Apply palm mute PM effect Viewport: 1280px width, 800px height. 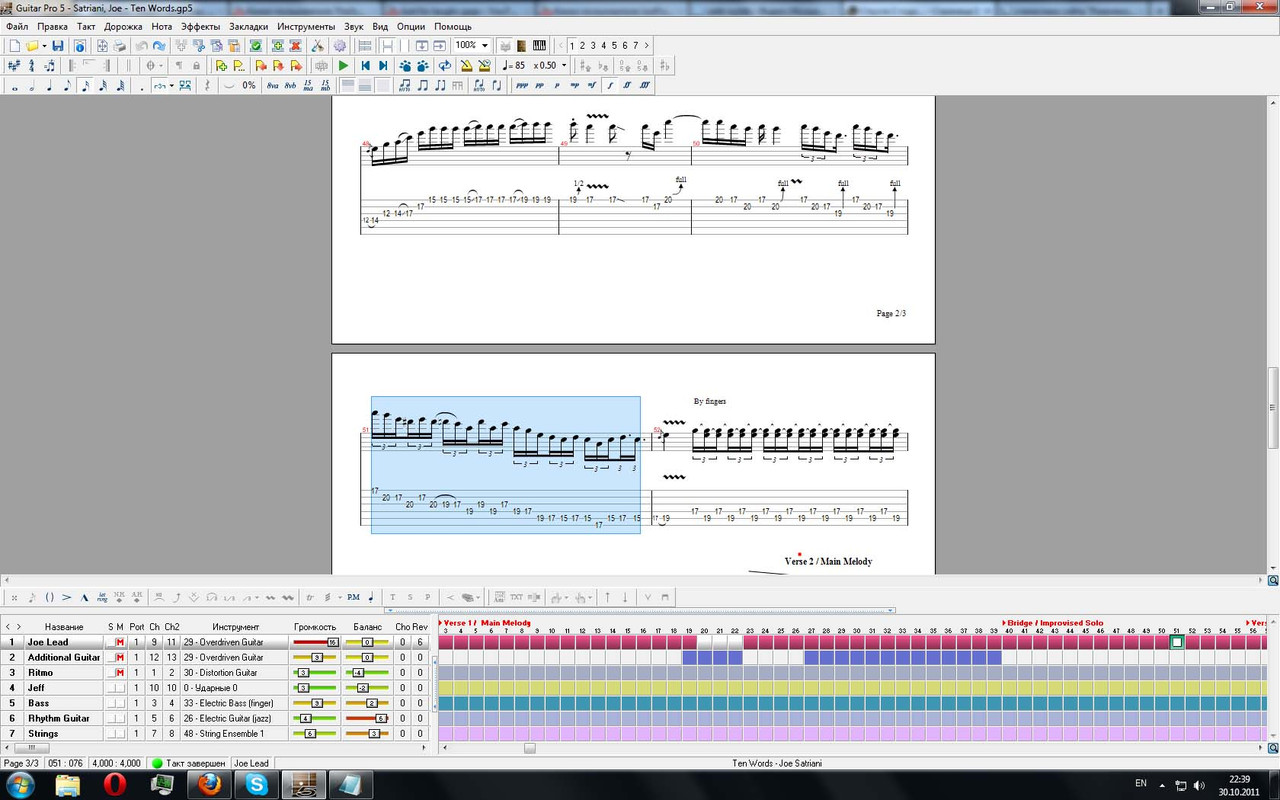[353, 597]
